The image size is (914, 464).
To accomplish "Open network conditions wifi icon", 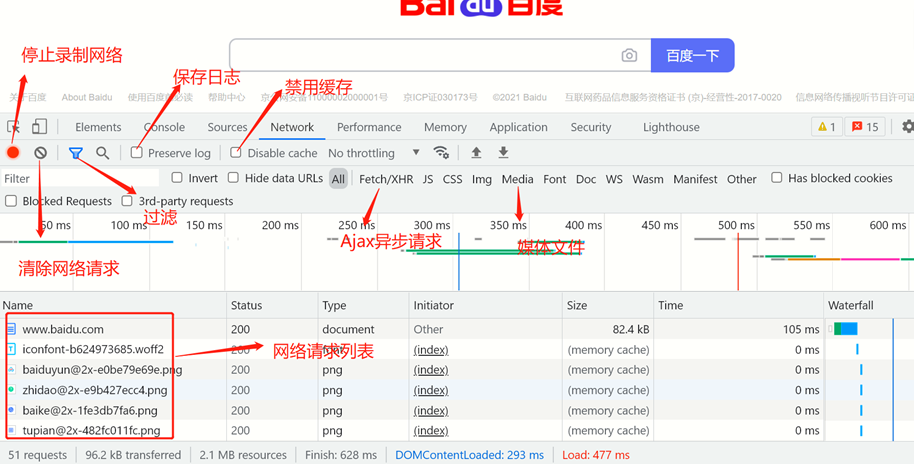I will coord(441,153).
